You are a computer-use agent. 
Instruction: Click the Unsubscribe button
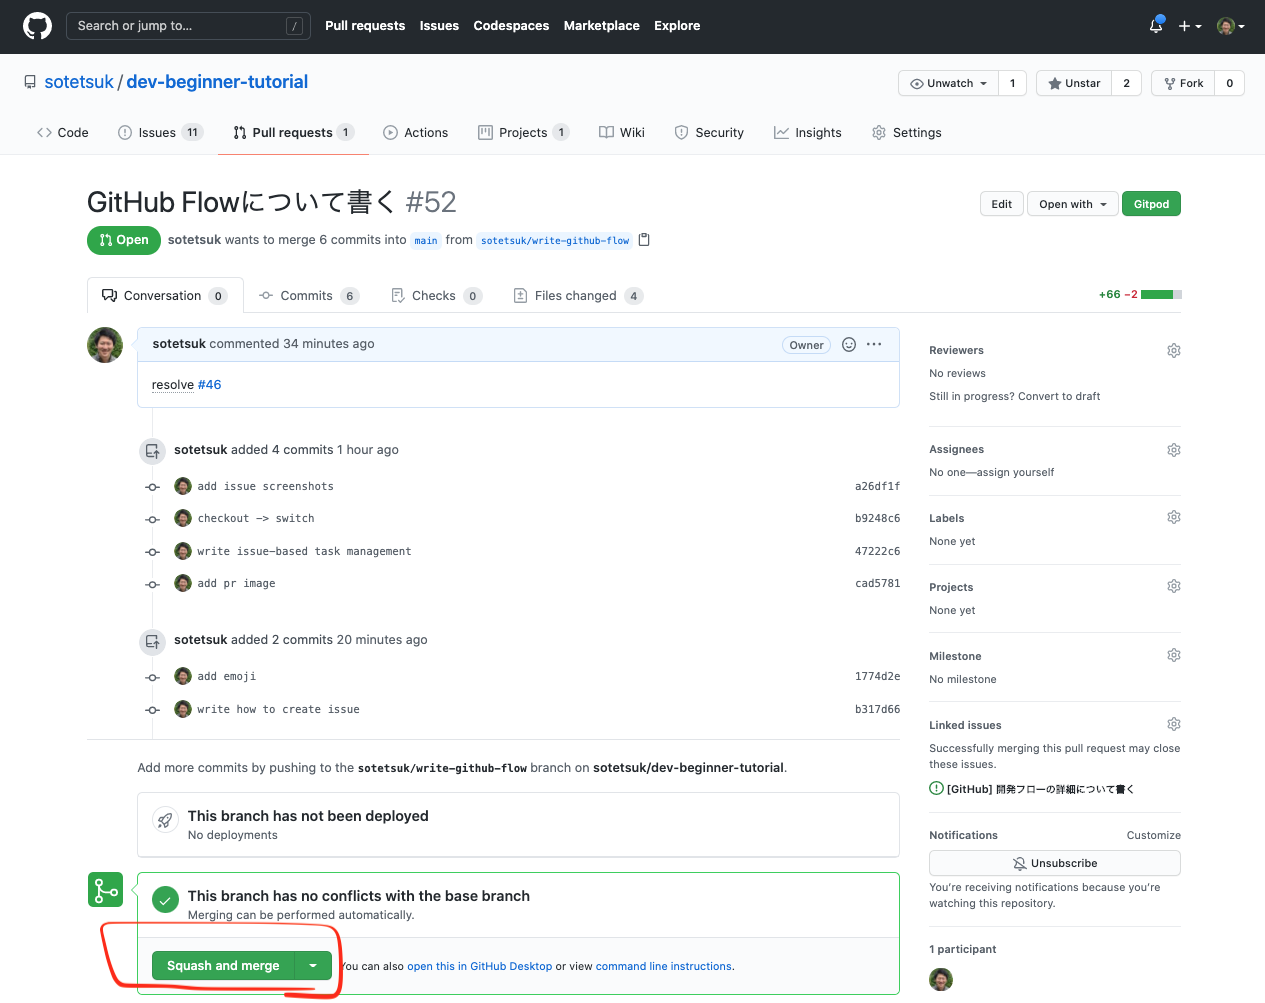(1055, 863)
